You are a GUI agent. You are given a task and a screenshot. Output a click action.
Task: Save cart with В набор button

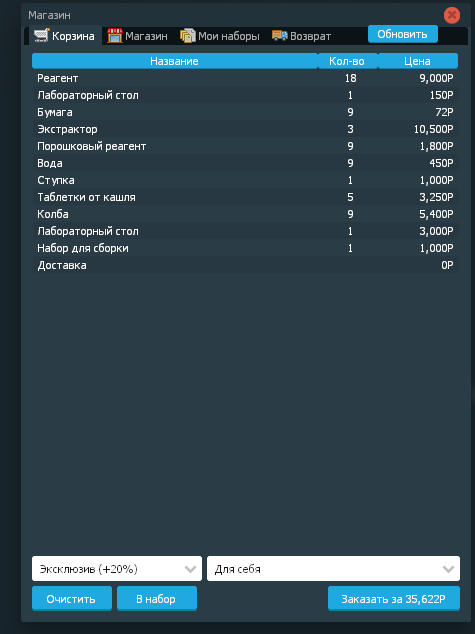click(156, 598)
